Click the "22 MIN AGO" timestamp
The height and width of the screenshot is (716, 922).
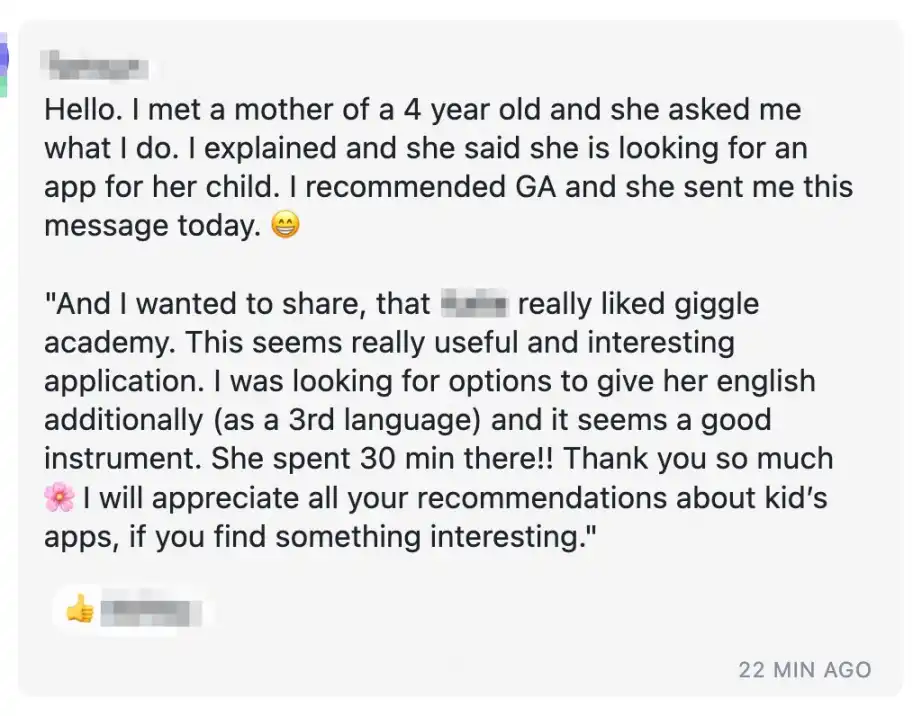[804, 669]
